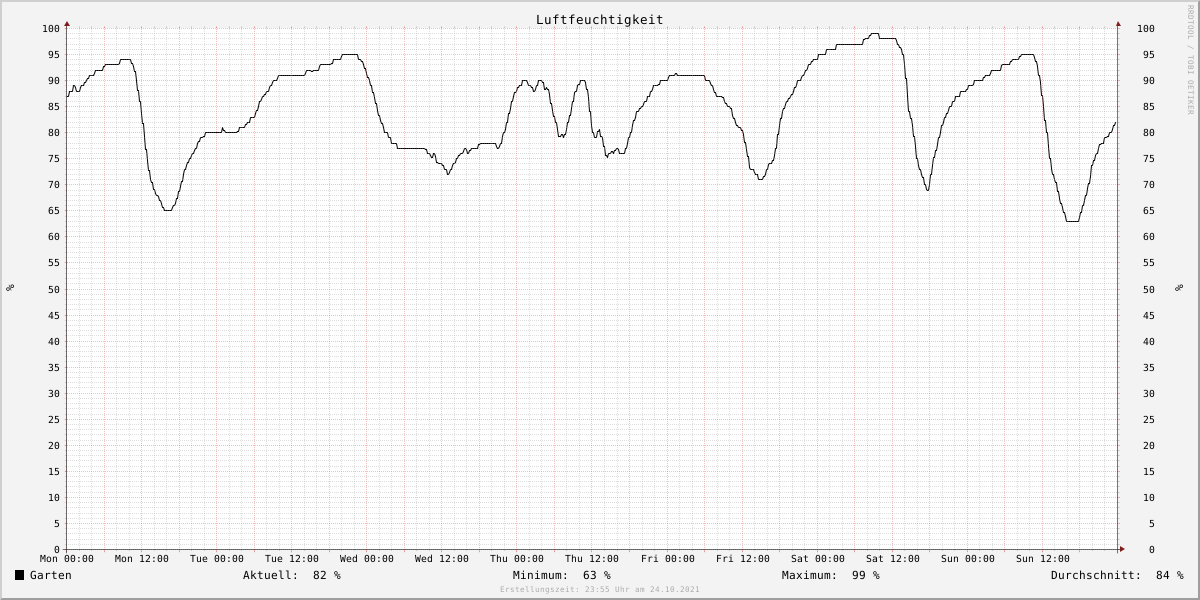Click the Sat 00:00 time axis label
This screenshot has height=600, width=1200.
click(x=818, y=559)
